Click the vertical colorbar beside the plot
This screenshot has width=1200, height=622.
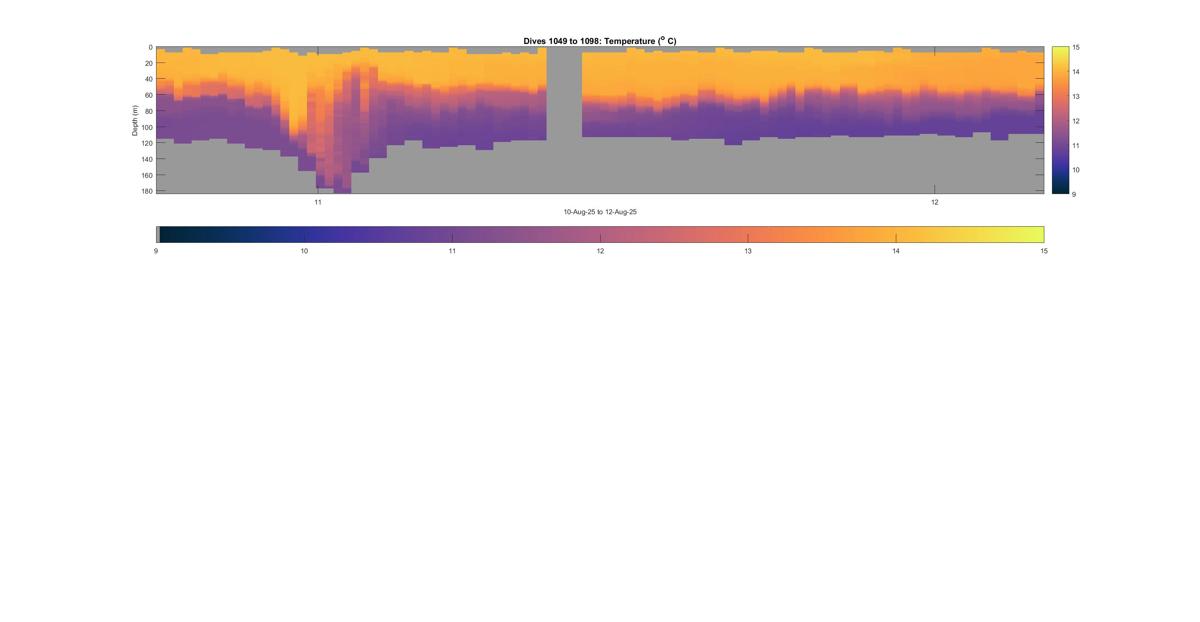point(1060,120)
